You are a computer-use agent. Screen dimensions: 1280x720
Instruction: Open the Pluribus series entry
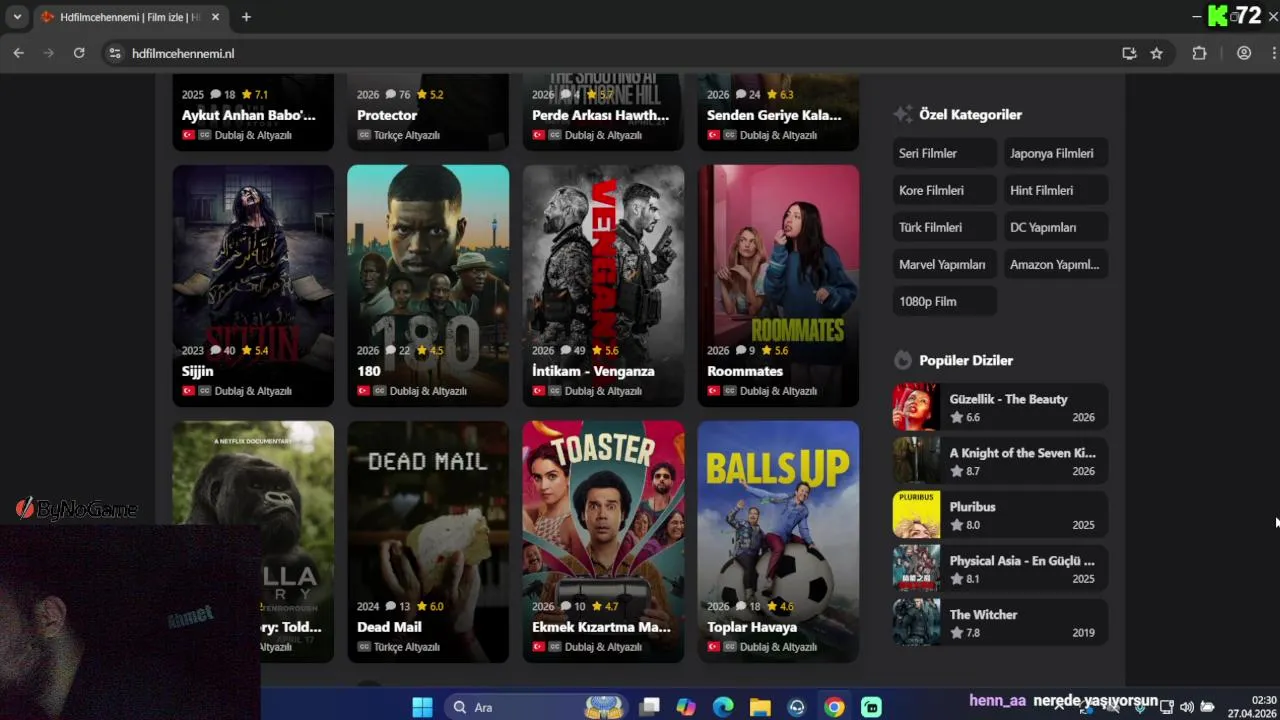tap(1000, 515)
